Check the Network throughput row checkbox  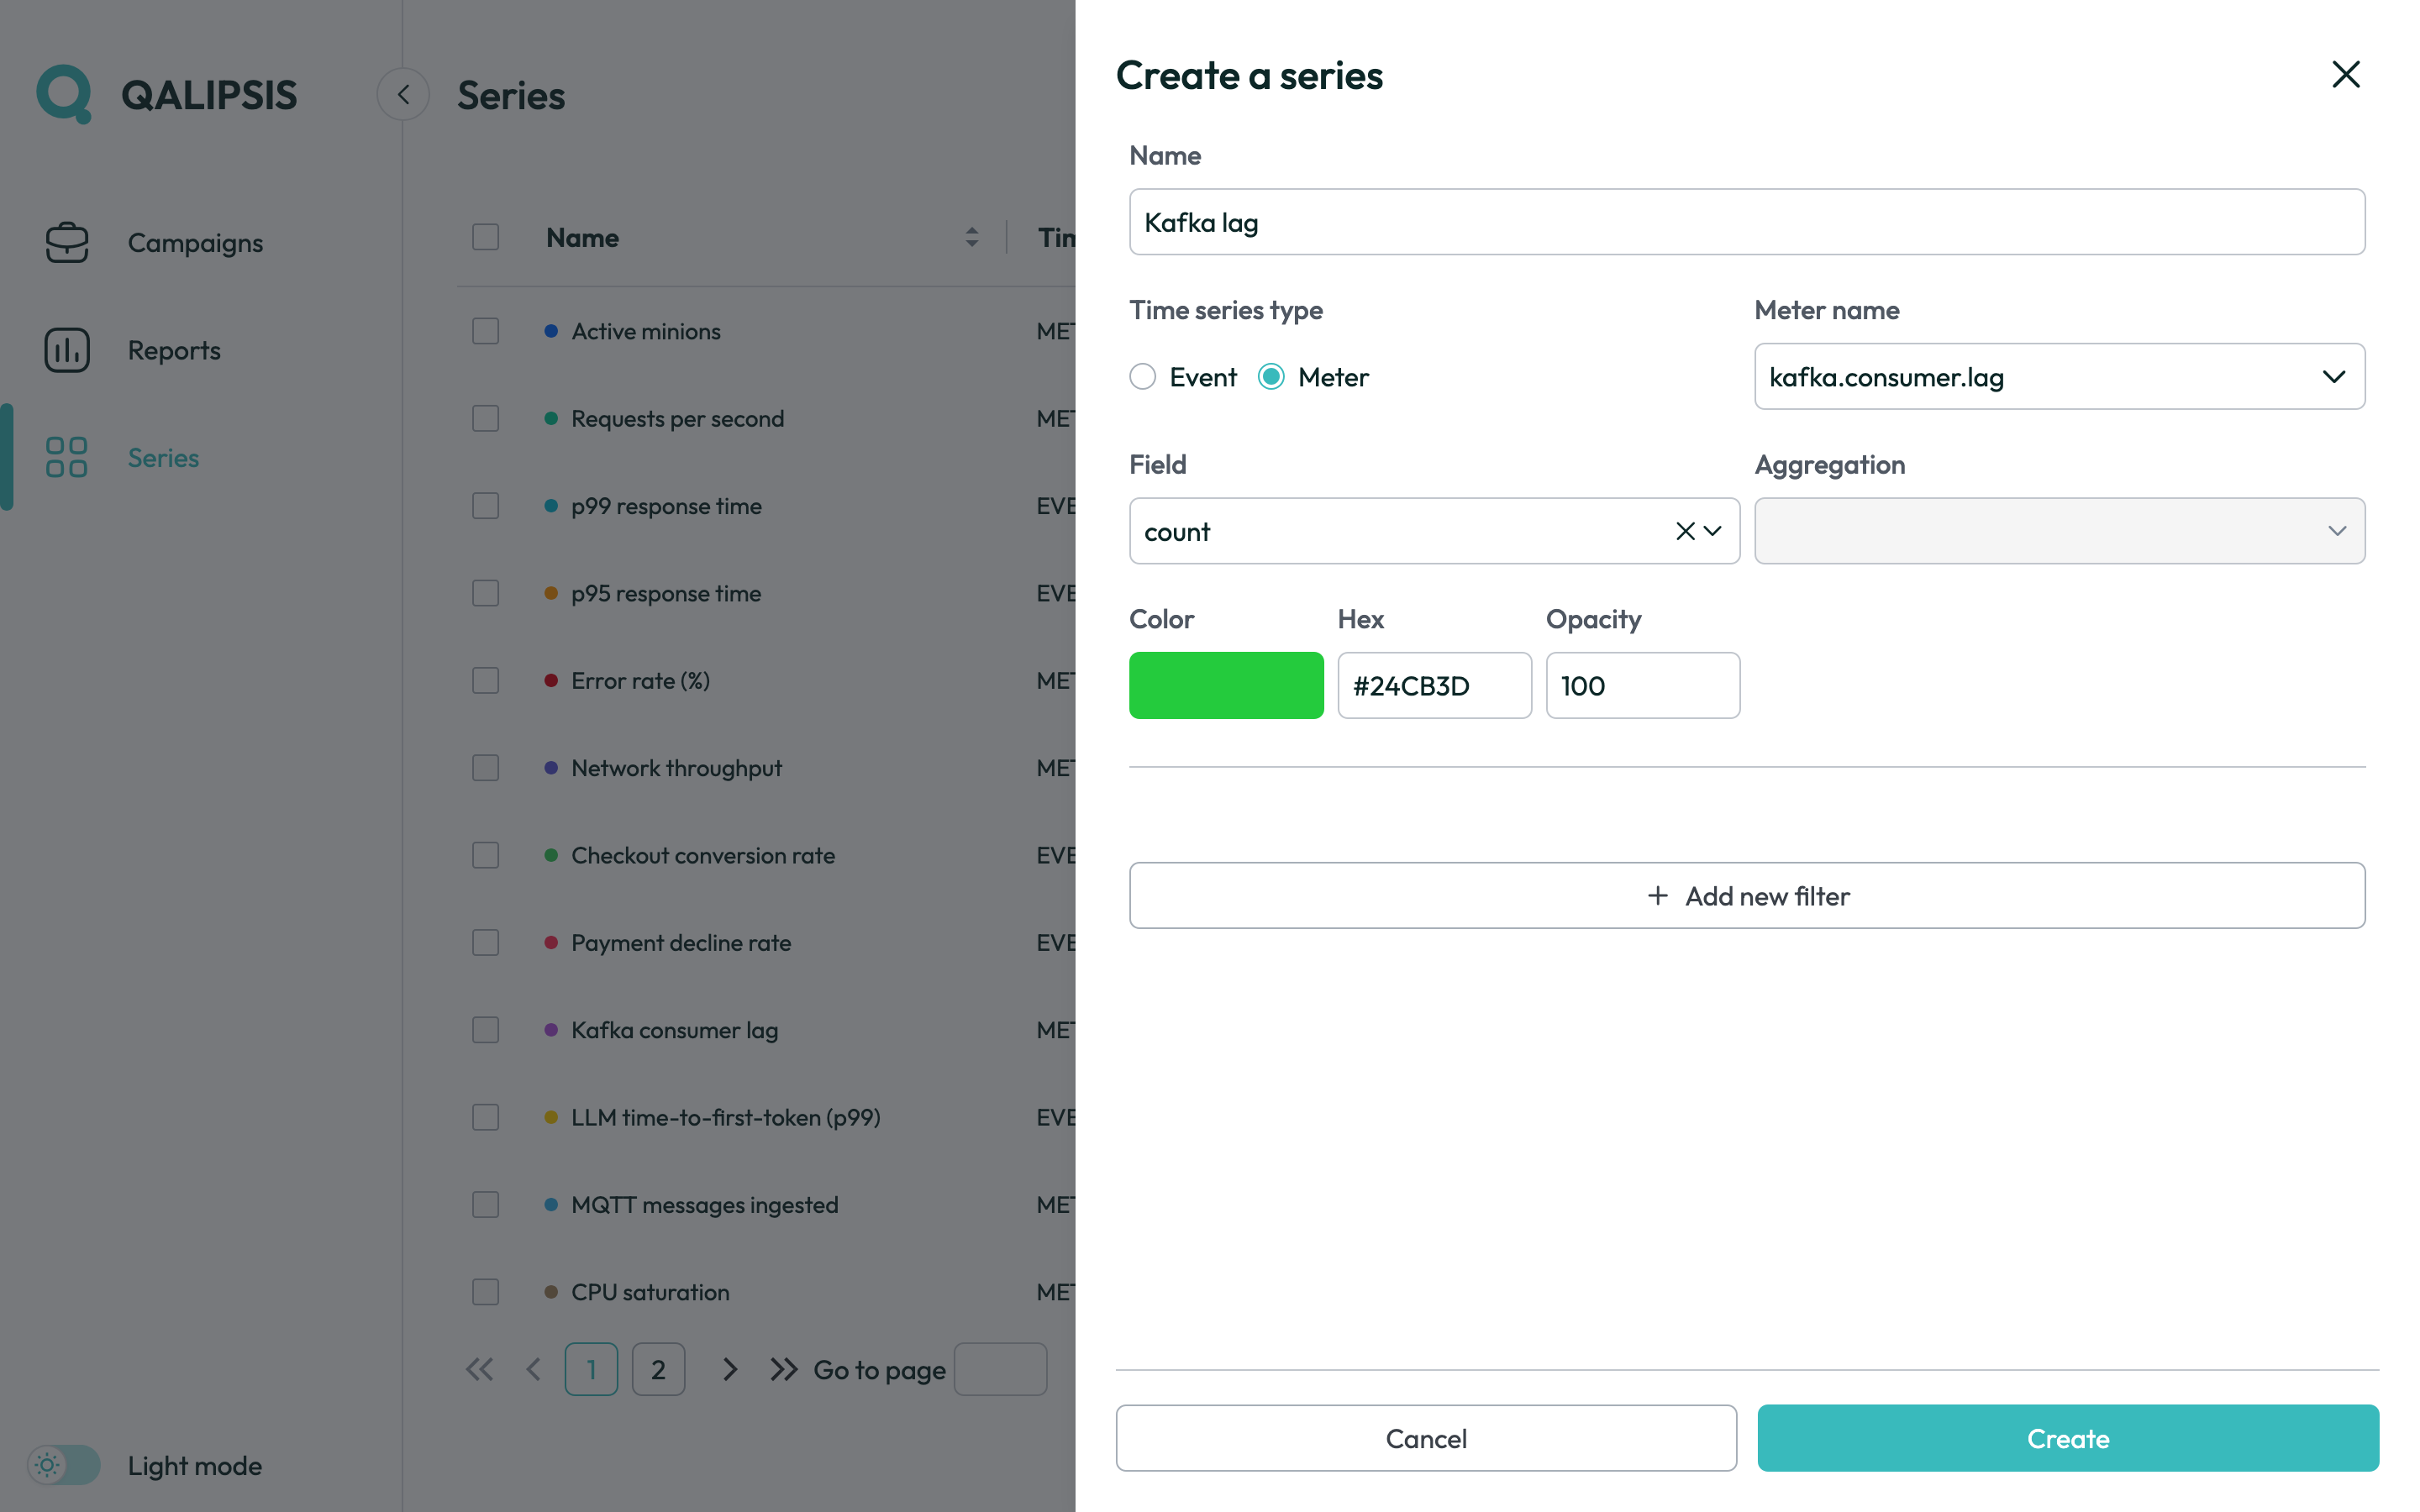point(485,768)
